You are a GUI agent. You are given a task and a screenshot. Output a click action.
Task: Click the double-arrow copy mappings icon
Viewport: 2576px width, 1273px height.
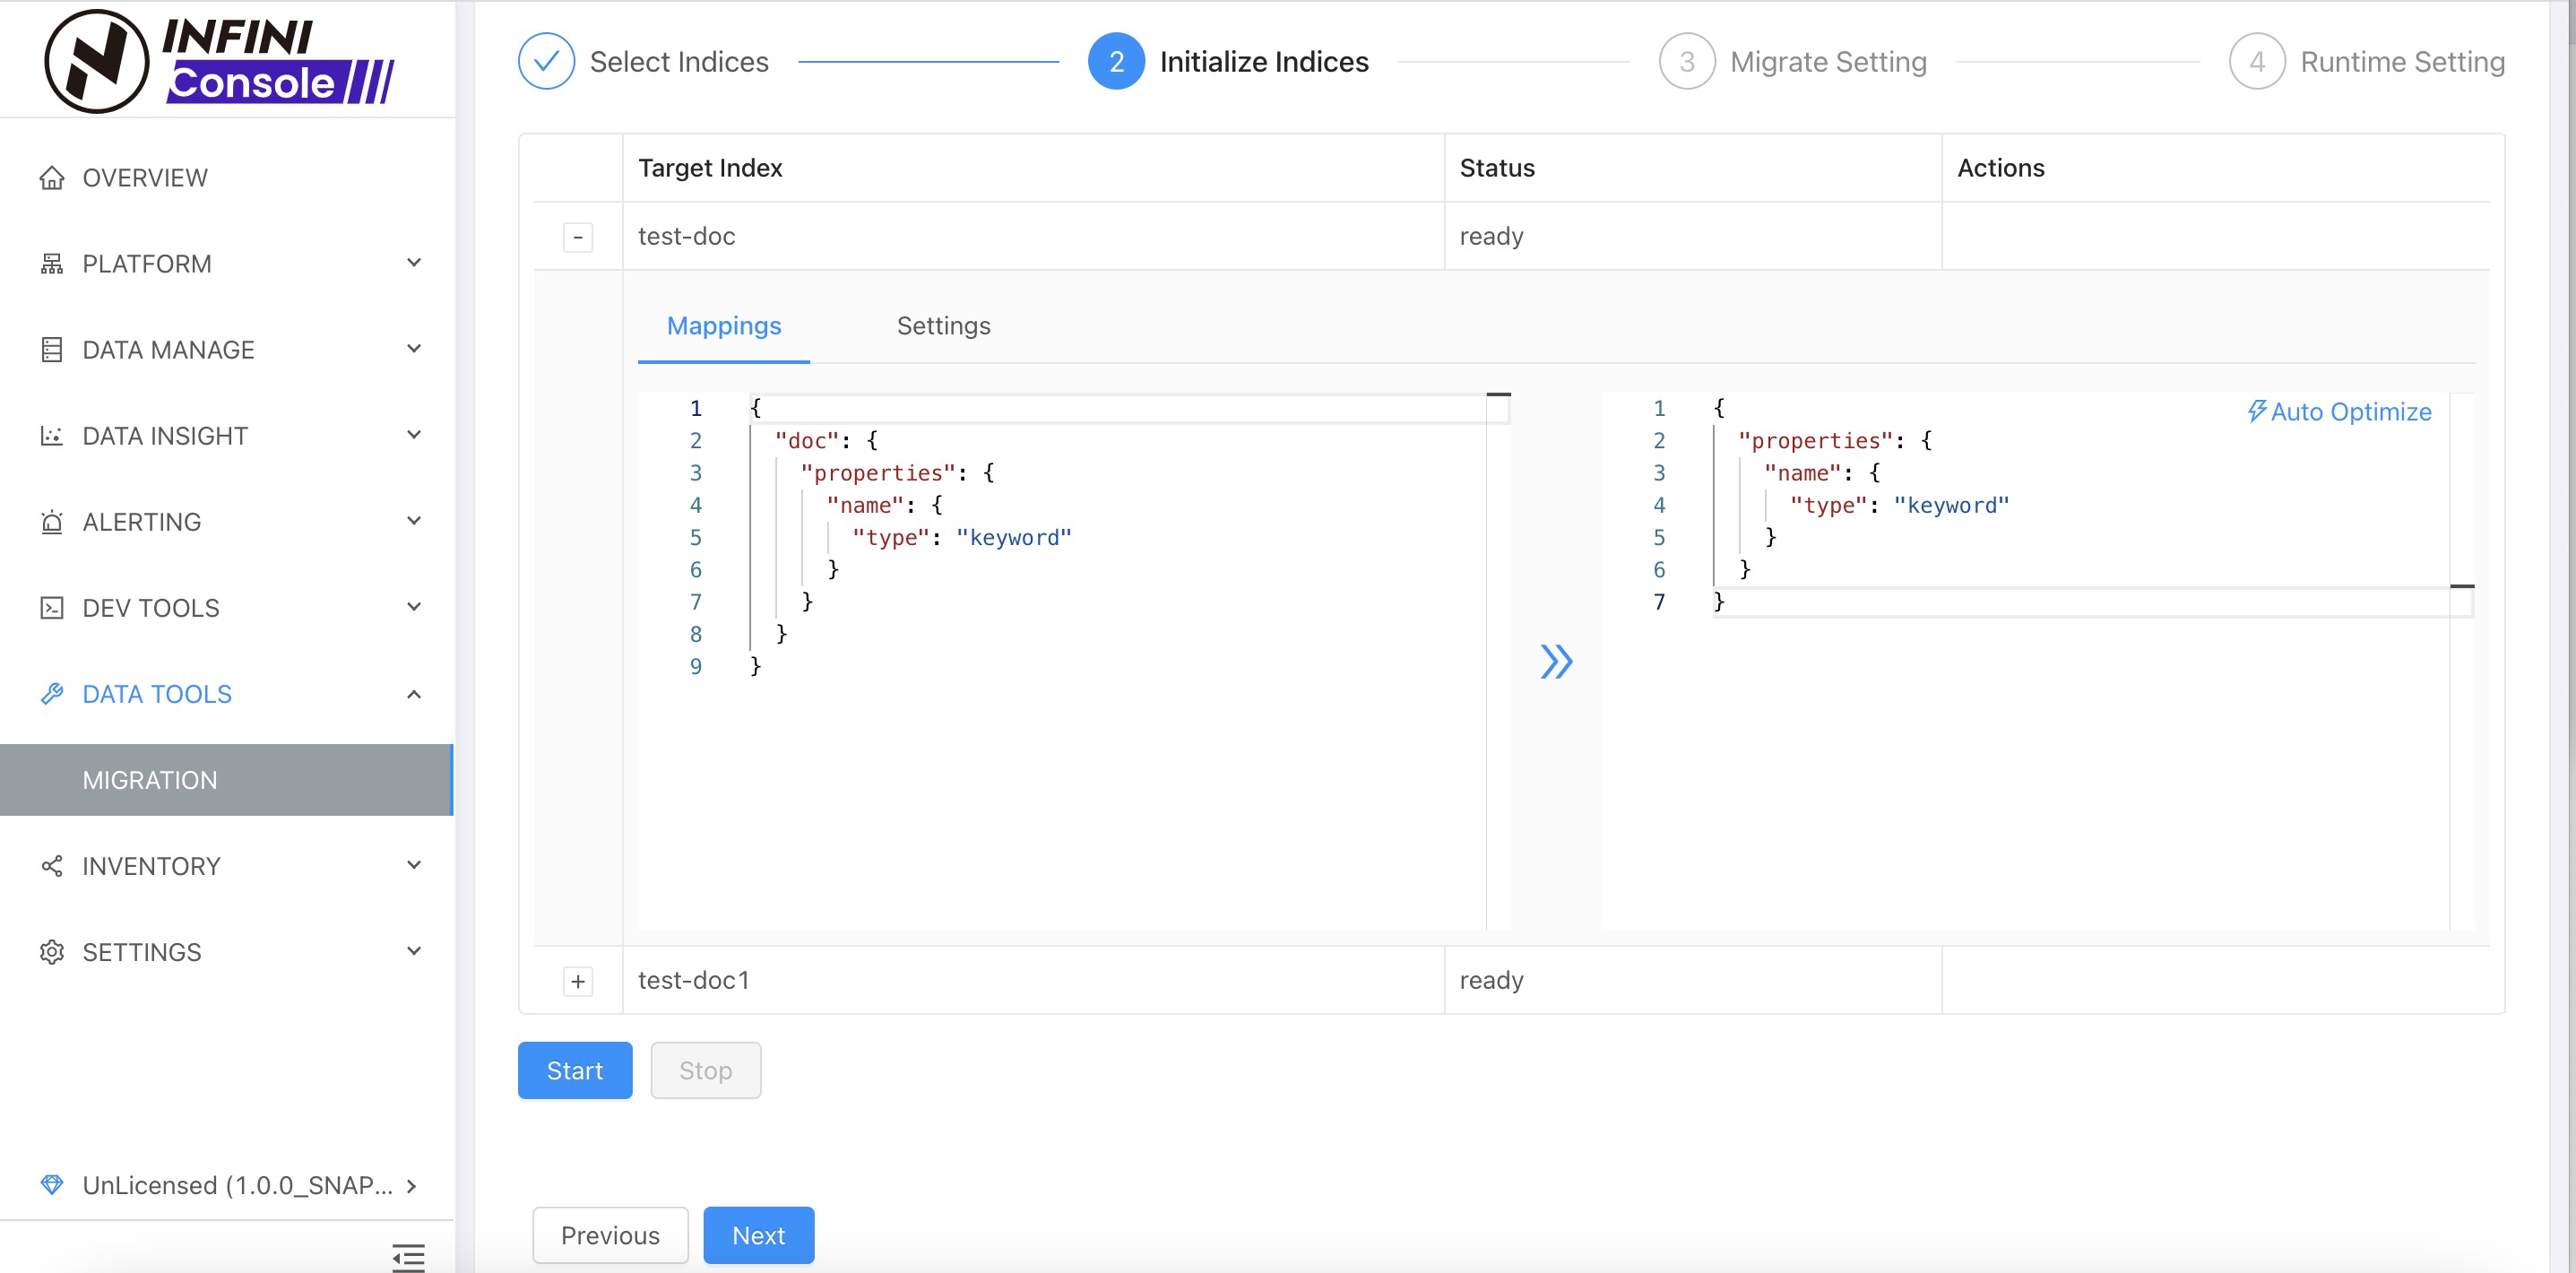pyautogui.click(x=1556, y=661)
